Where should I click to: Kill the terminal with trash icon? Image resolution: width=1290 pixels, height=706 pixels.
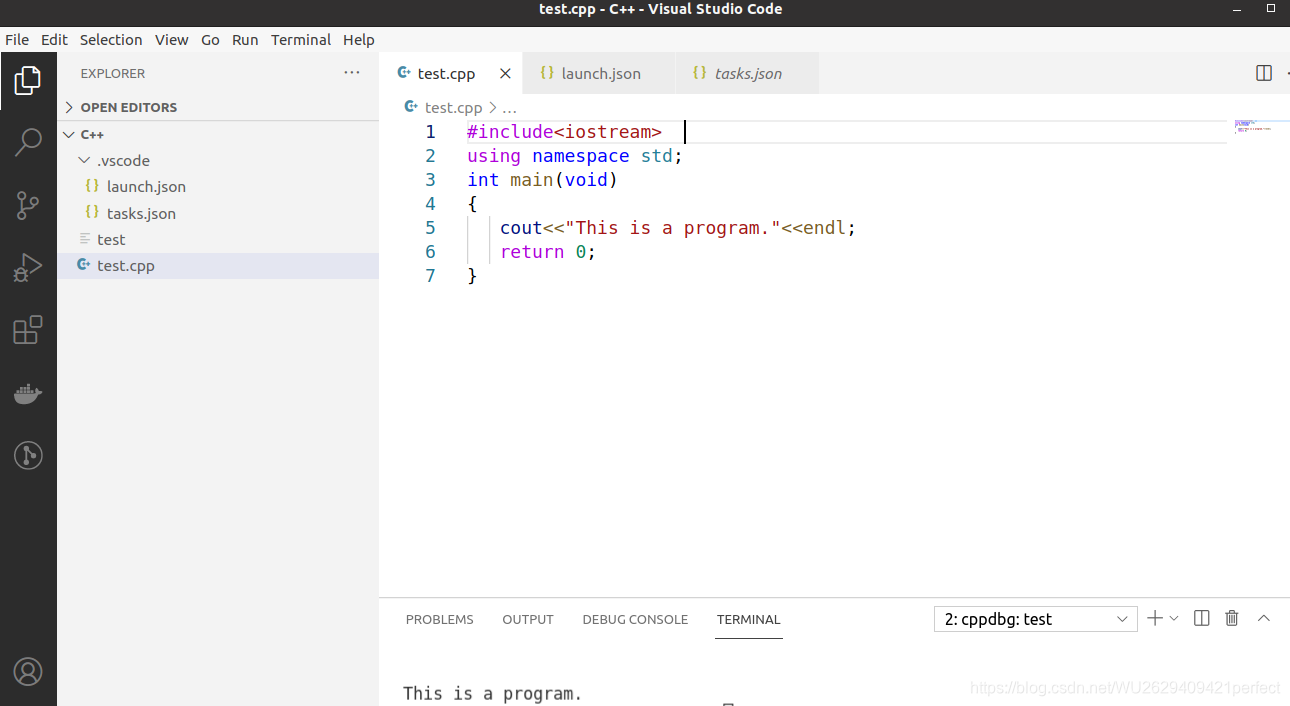pos(1232,618)
